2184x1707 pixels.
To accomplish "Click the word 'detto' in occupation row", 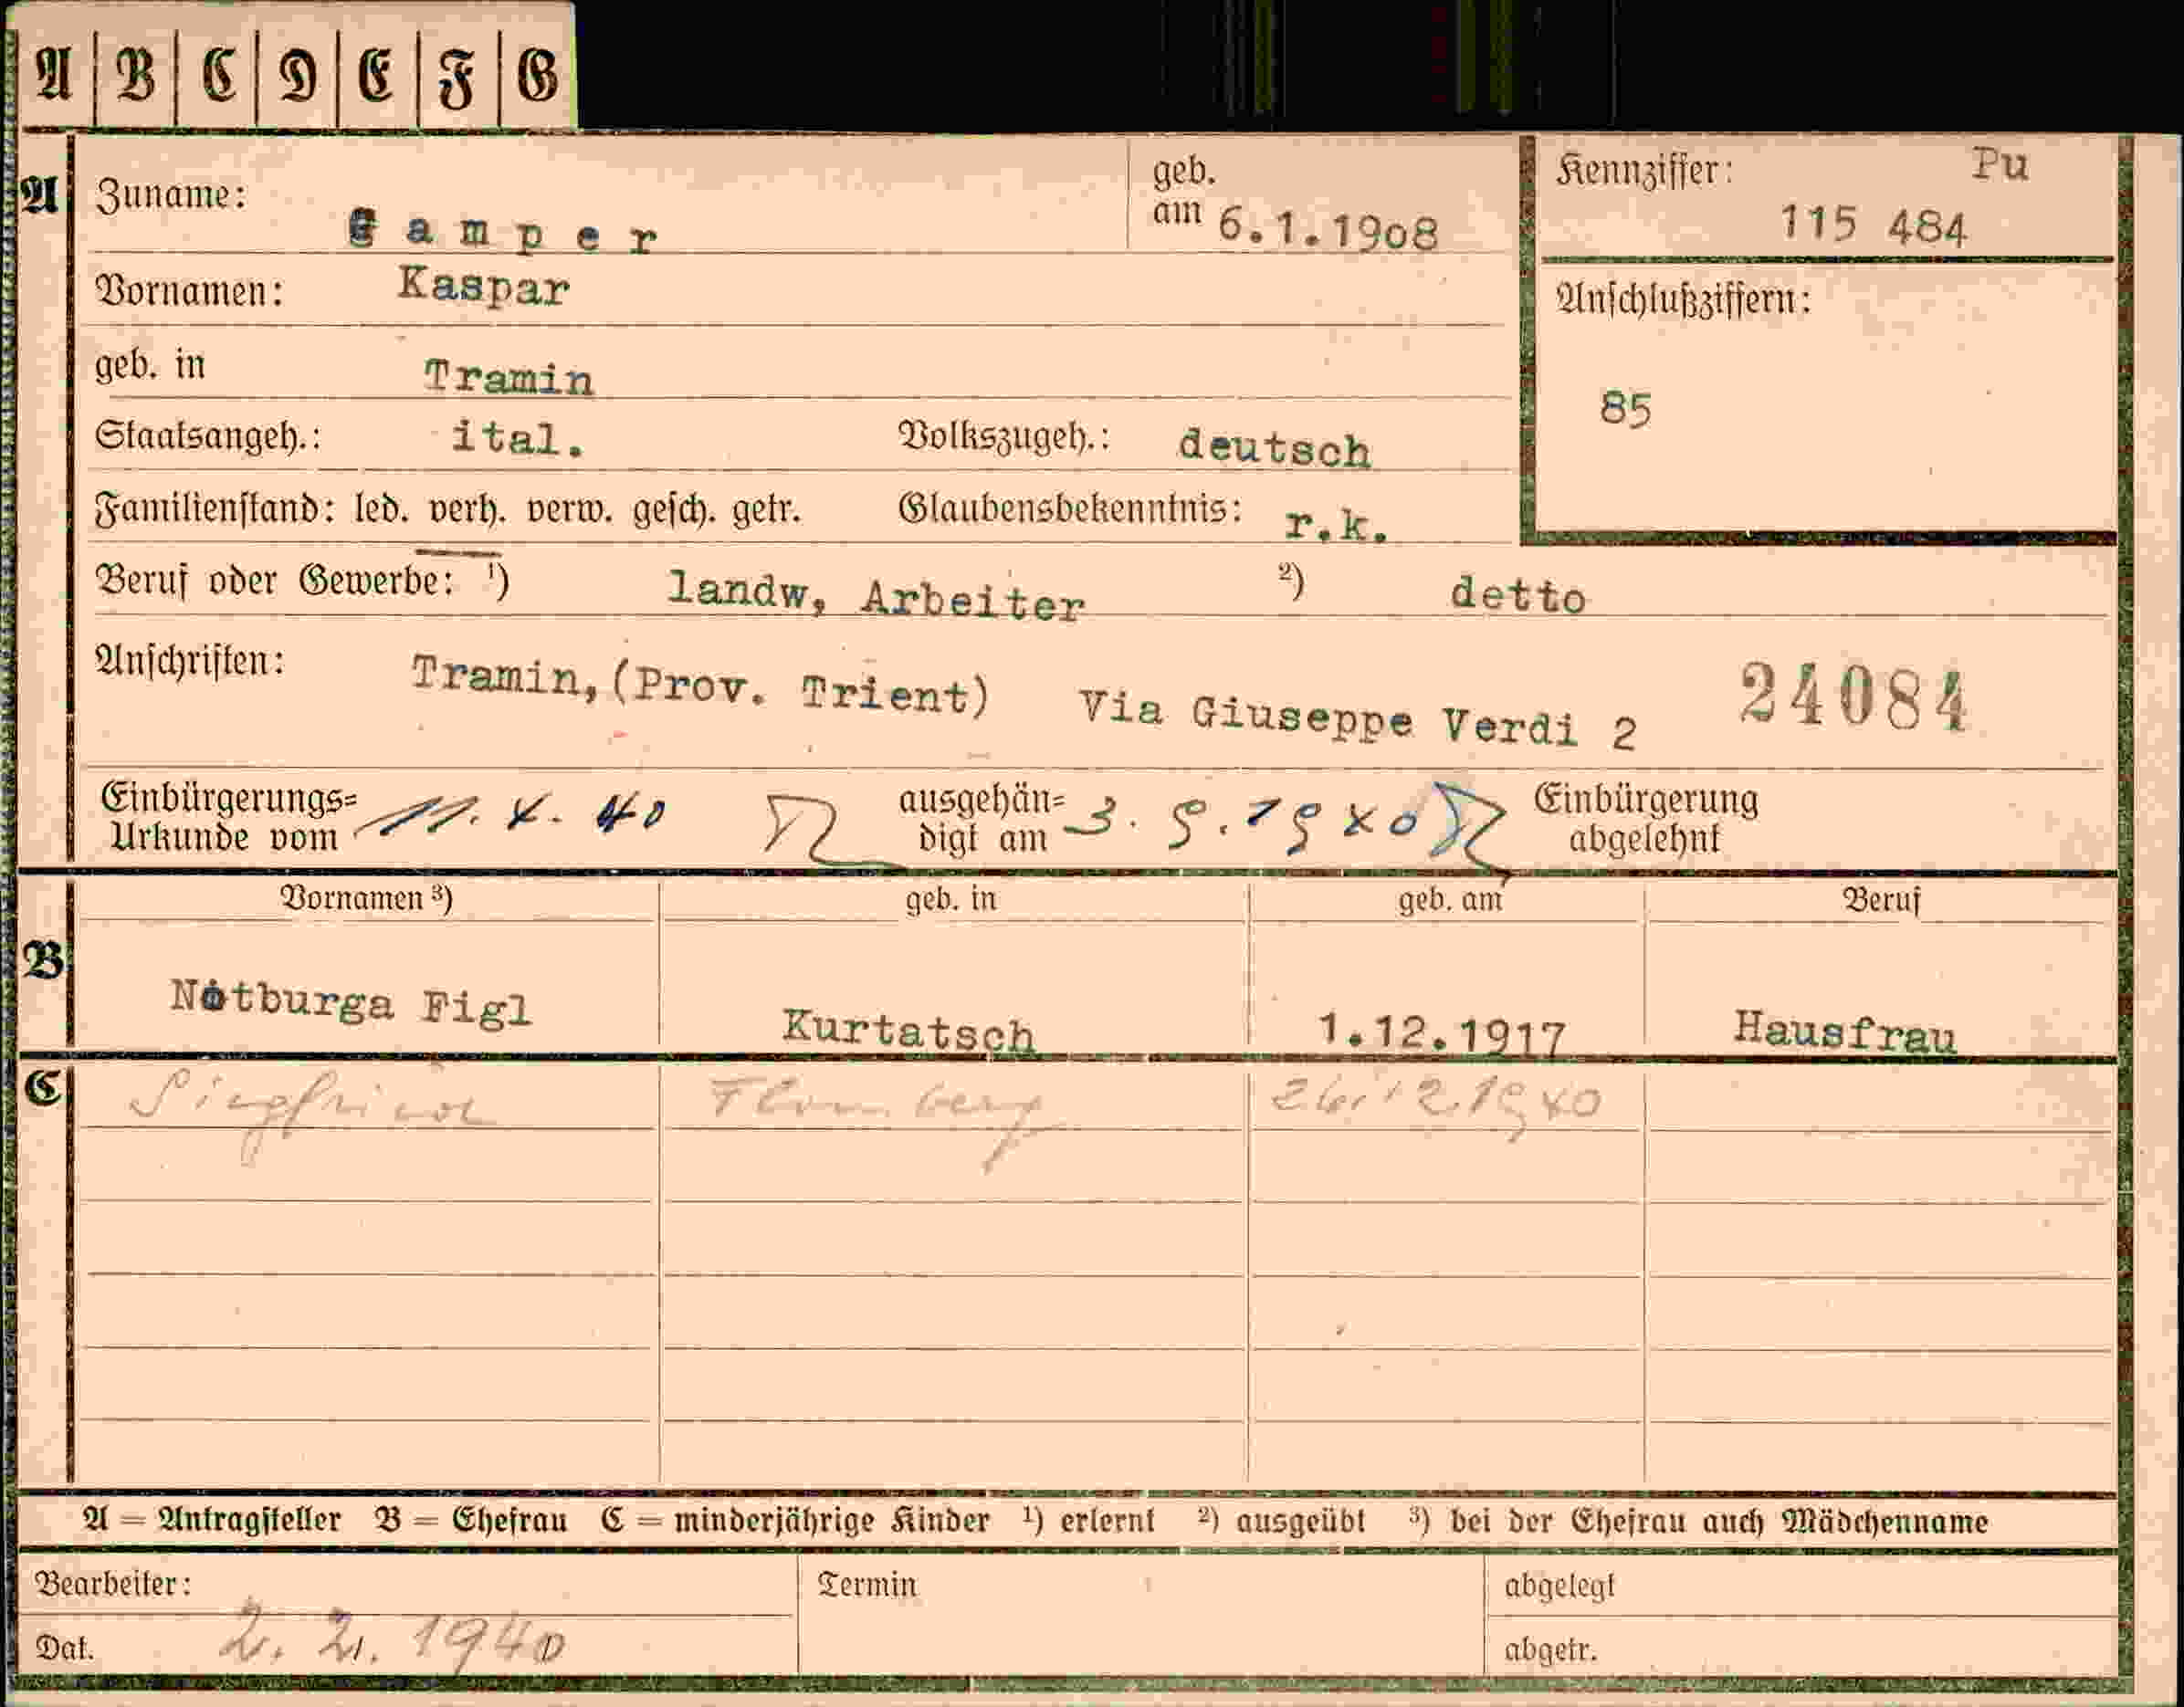I will point(1518,596).
